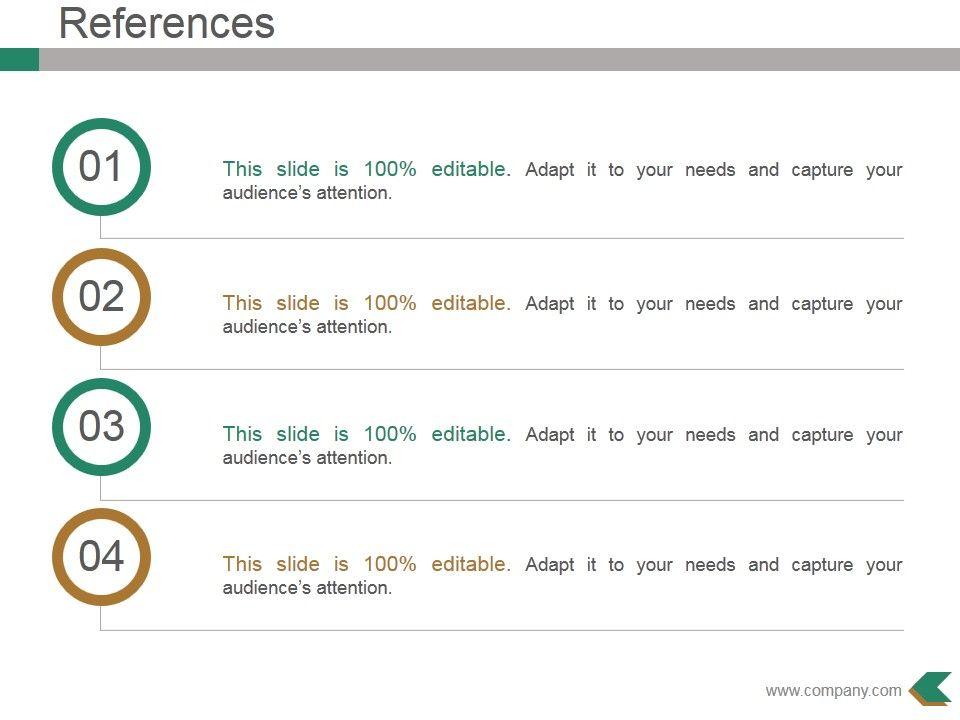Click the green circle numbered 03

(100, 427)
